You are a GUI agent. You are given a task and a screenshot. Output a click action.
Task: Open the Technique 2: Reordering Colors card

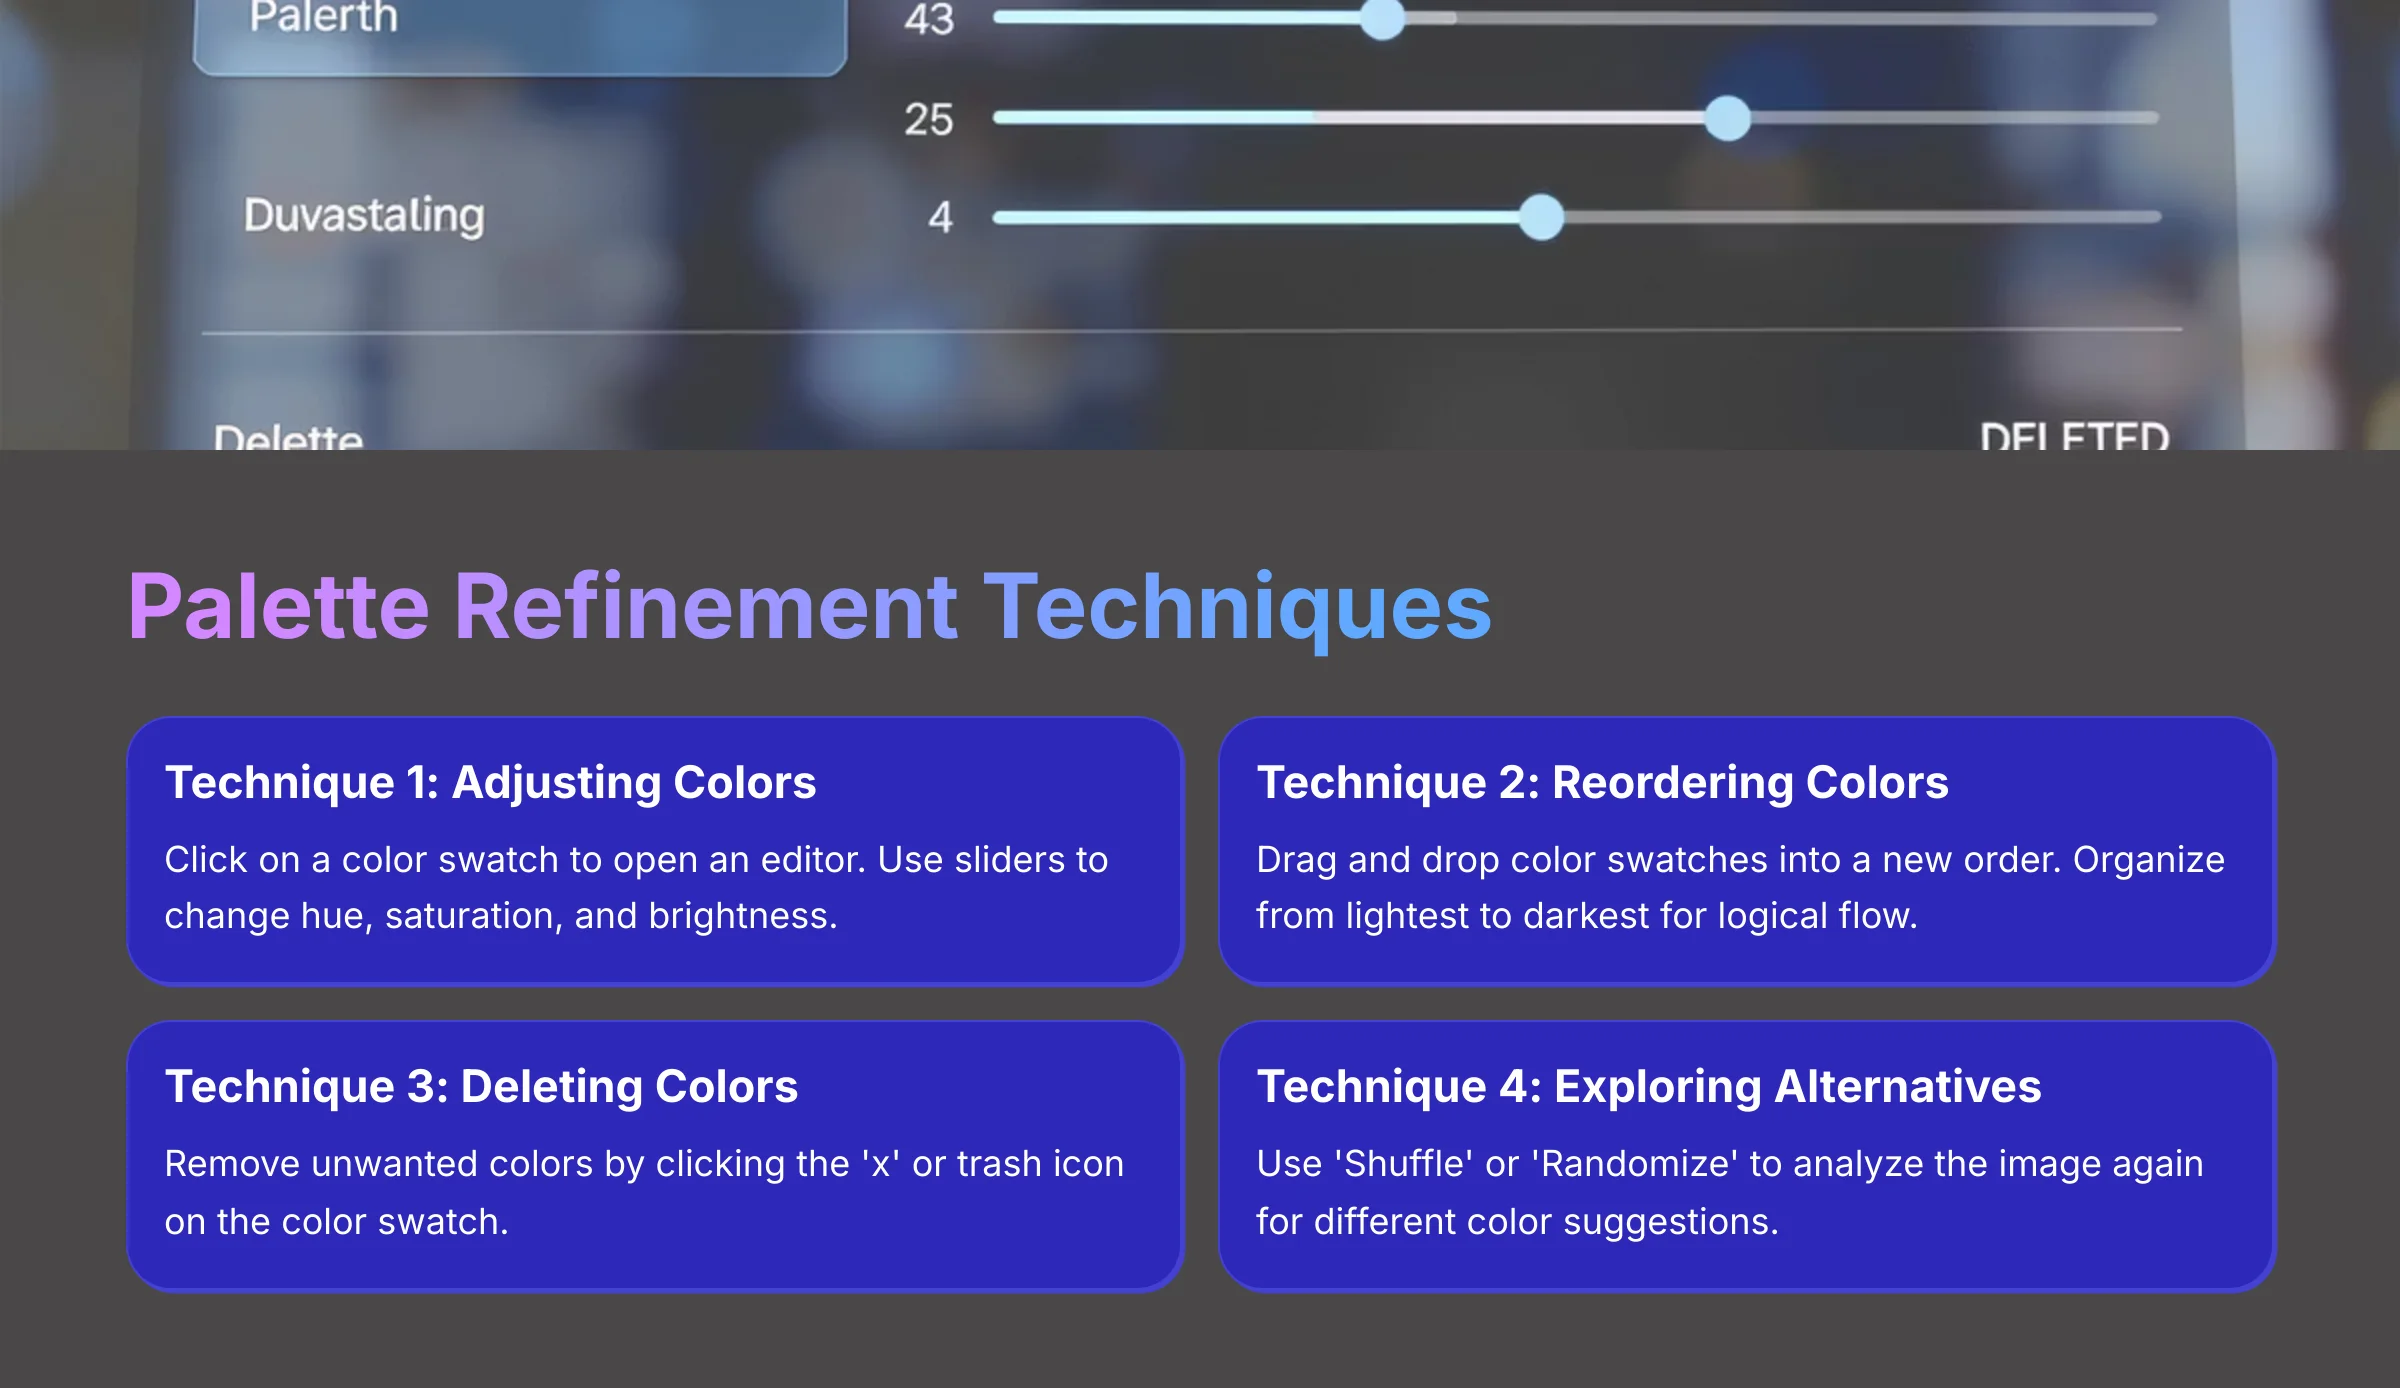pos(1747,851)
